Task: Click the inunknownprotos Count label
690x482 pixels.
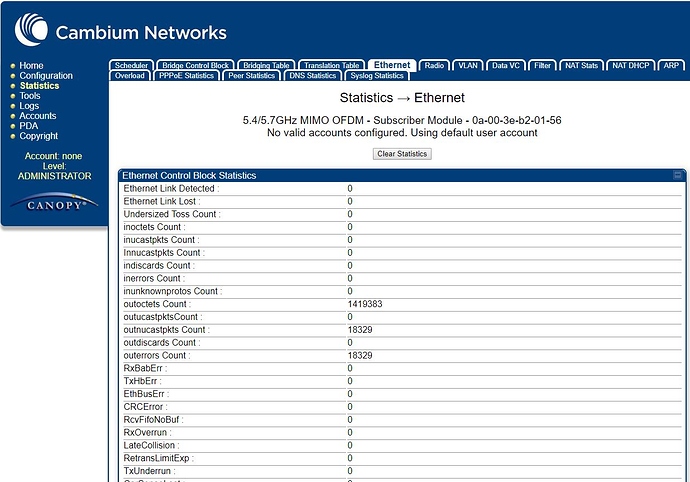Action: pyautogui.click(x=173, y=291)
